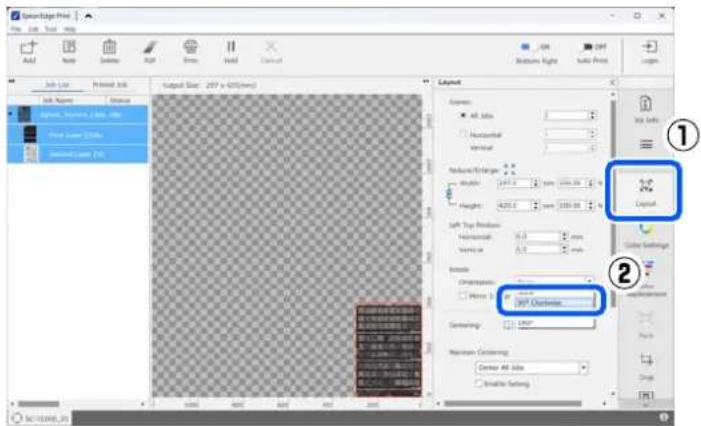This screenshot has height=426, width=701.
Task: Click the Hold pause icon
Action: [x=231, y=46]
